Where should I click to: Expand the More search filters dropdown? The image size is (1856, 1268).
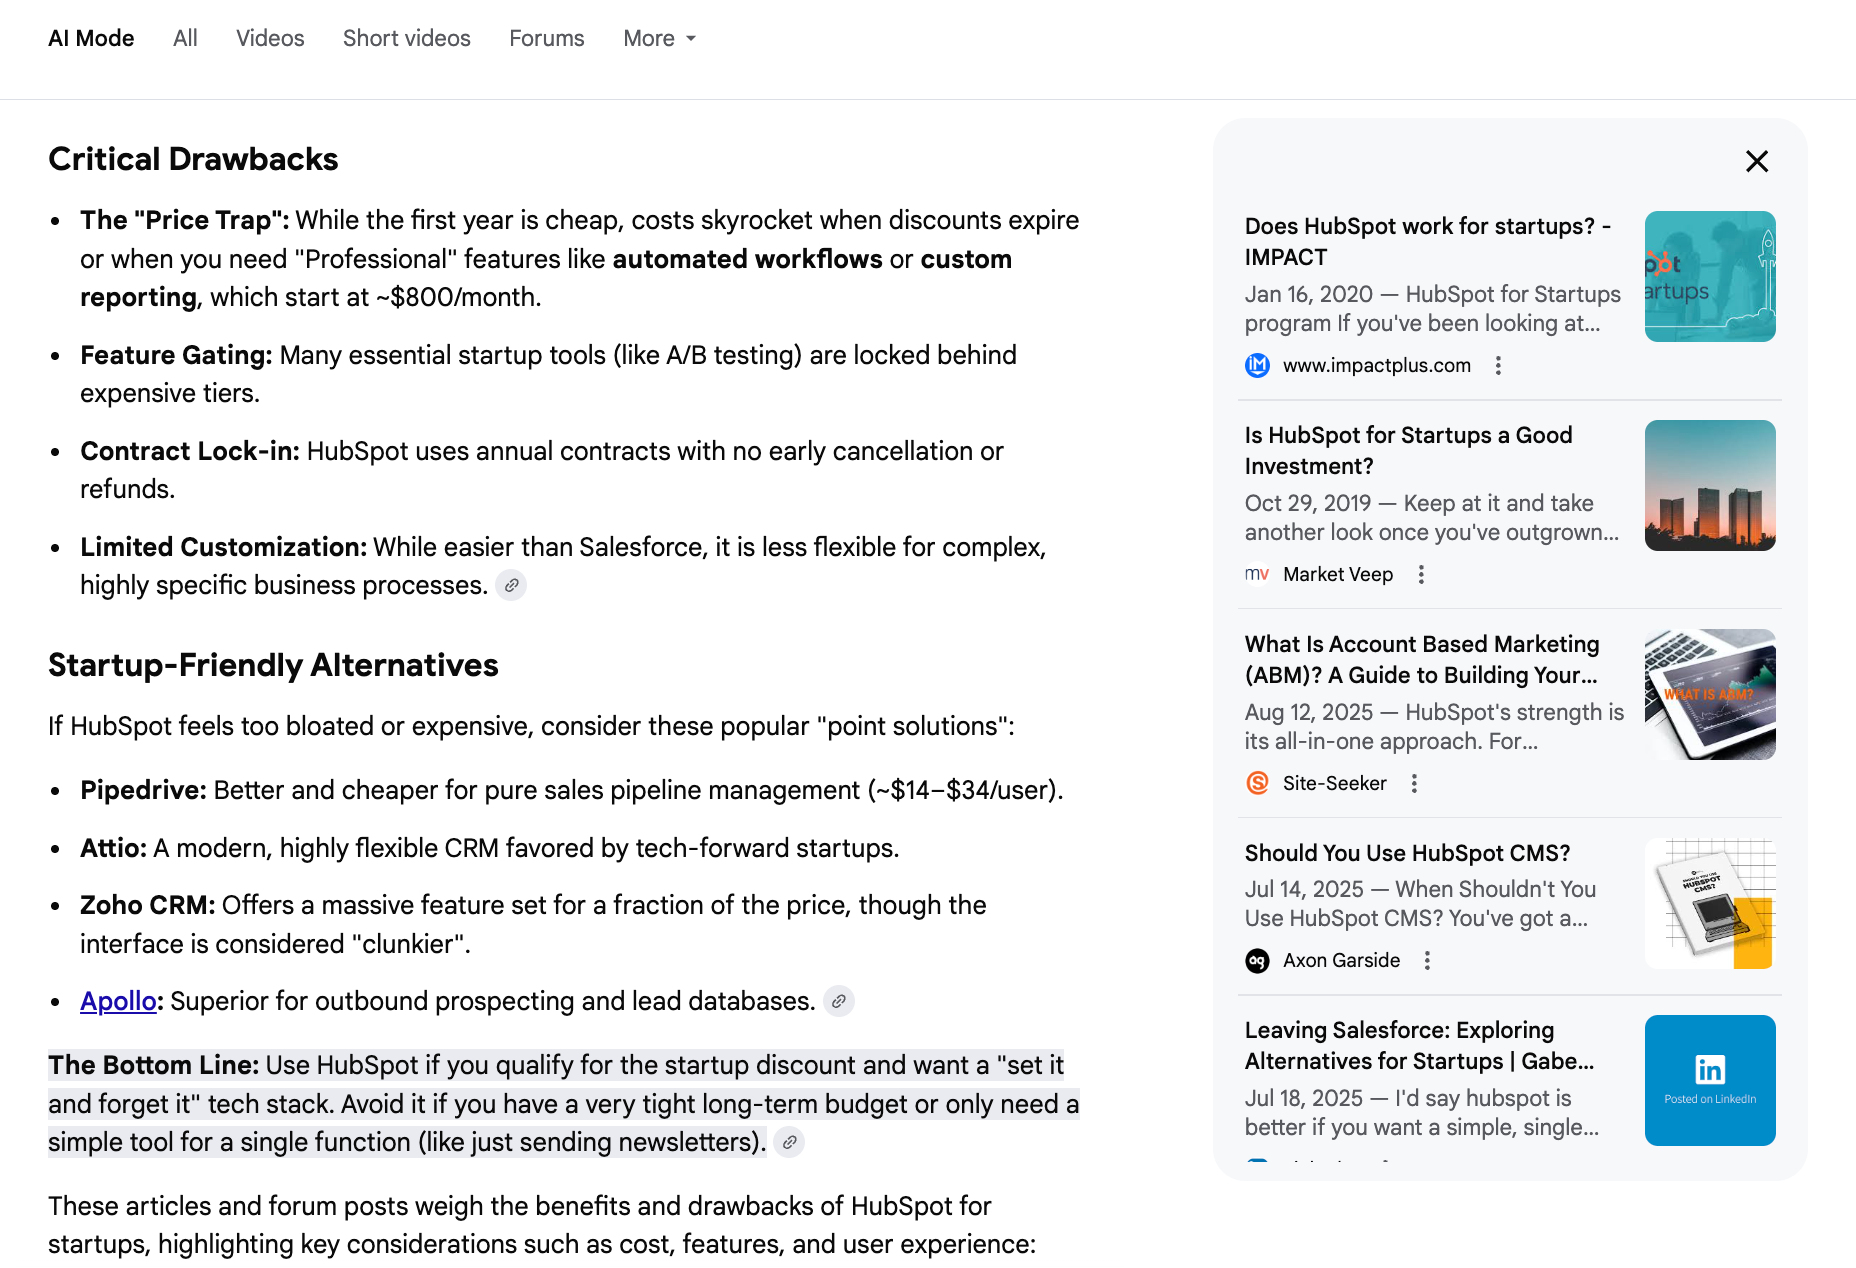[x=659, y=38]
